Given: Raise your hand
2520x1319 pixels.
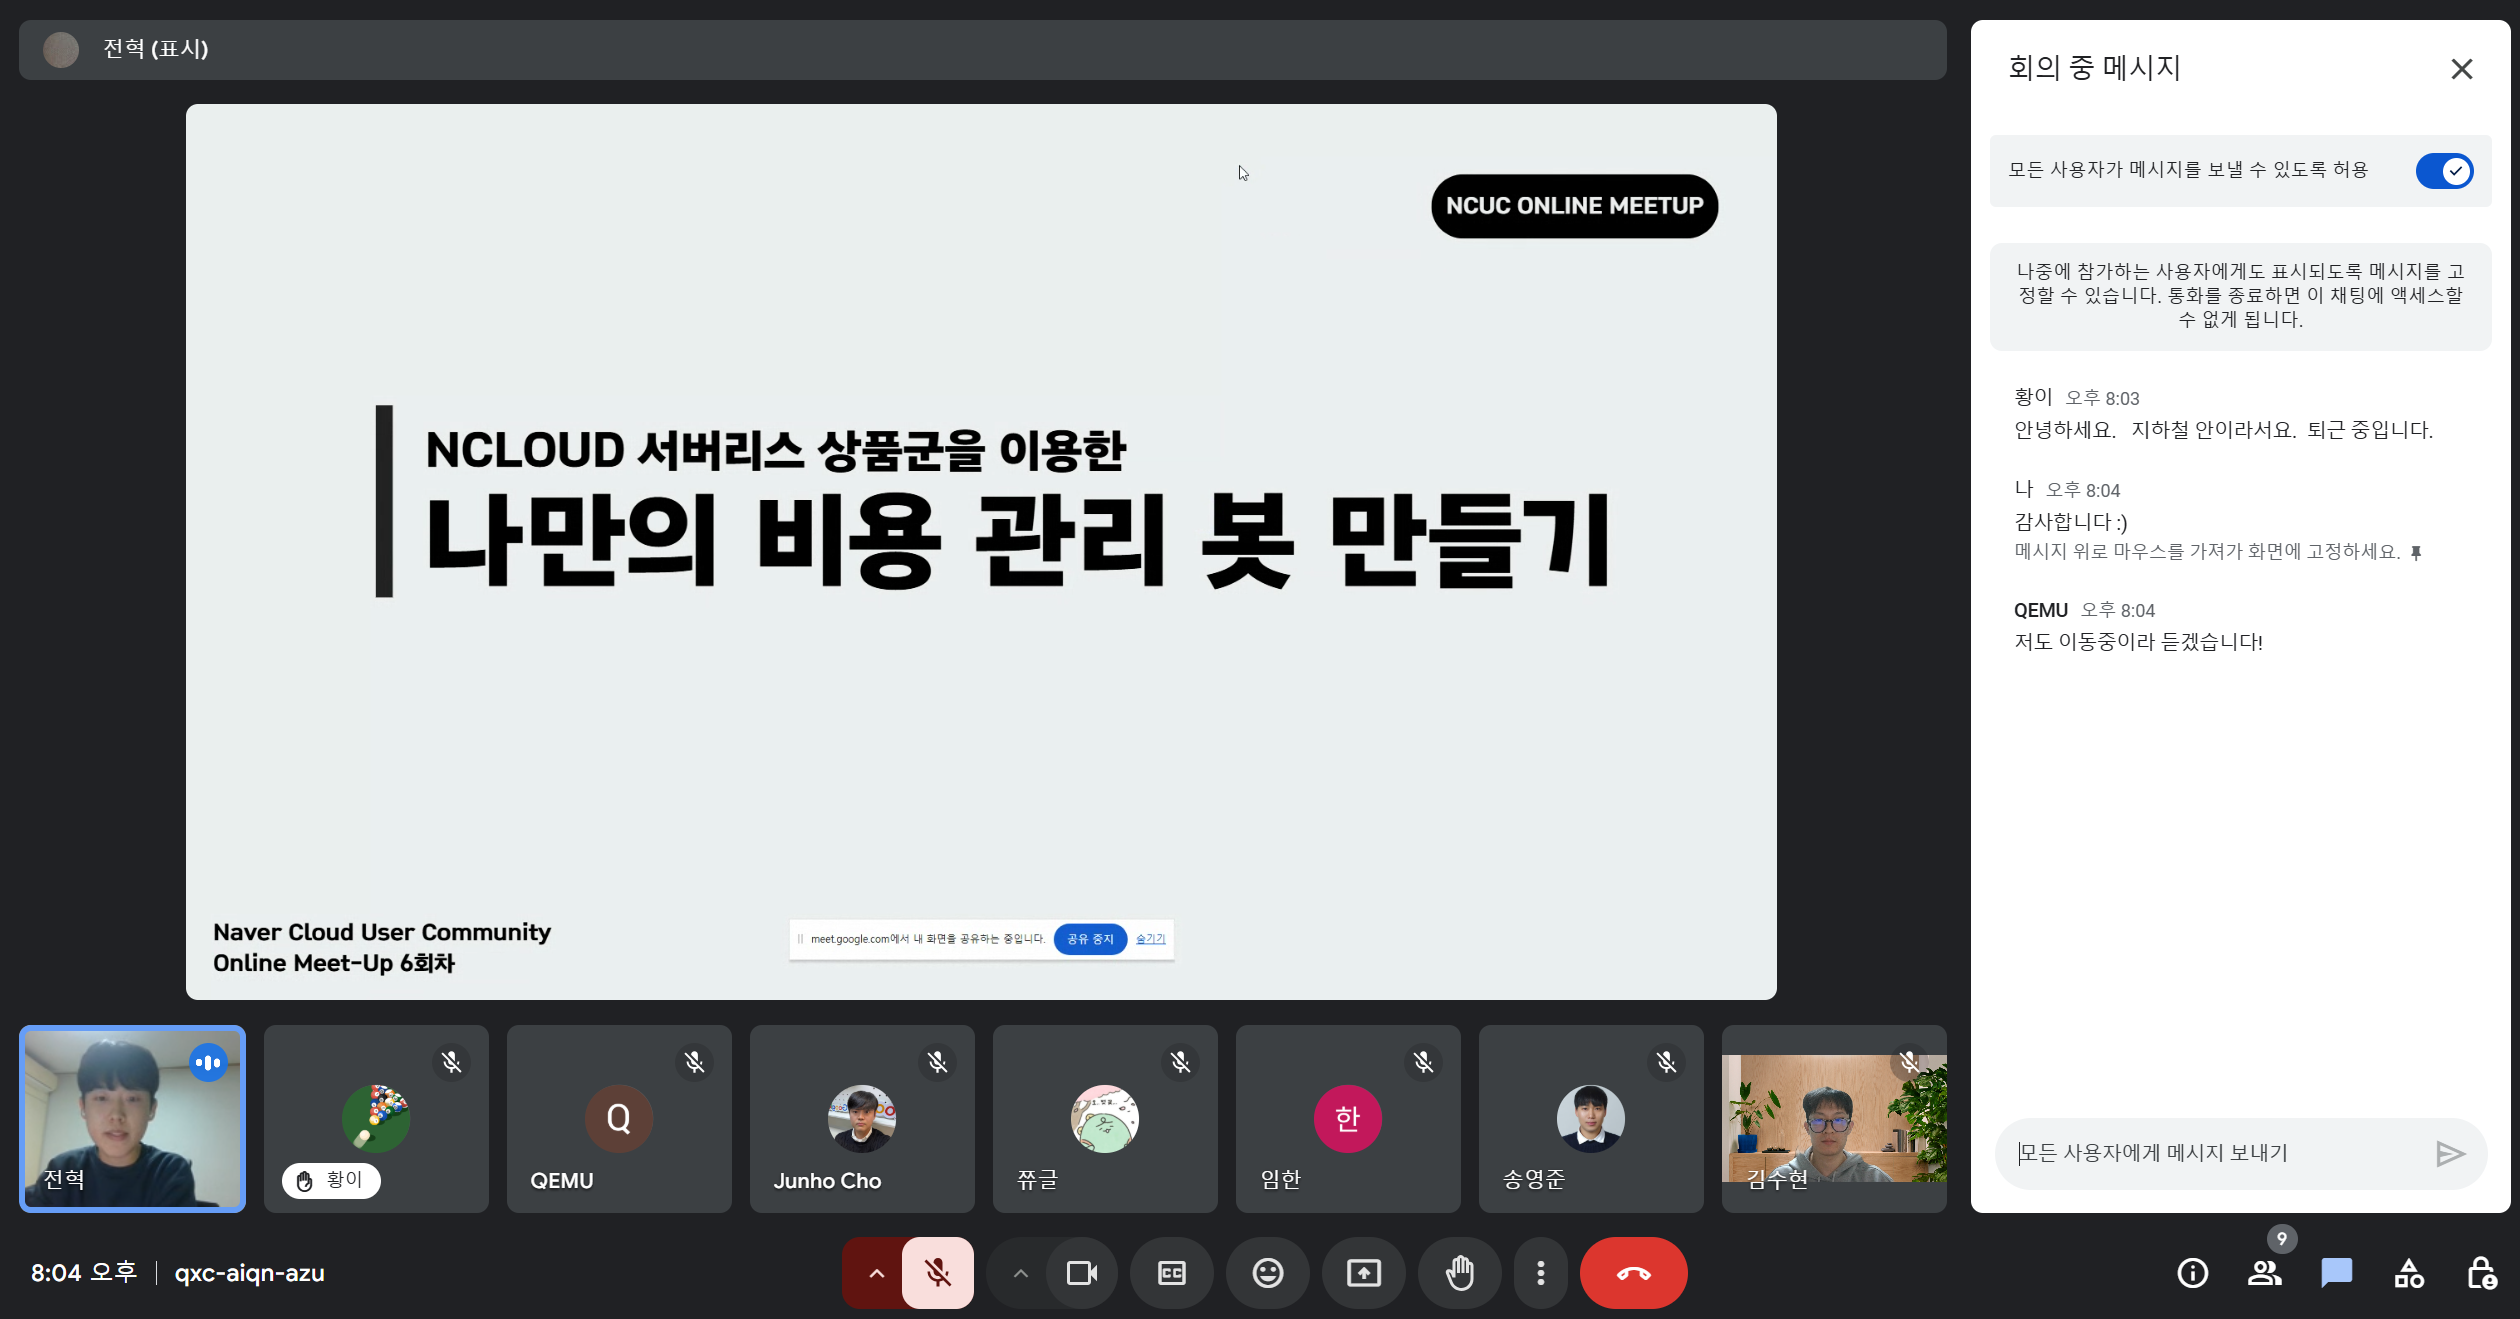Looking at the screenshot, I should point(1459,1273).
